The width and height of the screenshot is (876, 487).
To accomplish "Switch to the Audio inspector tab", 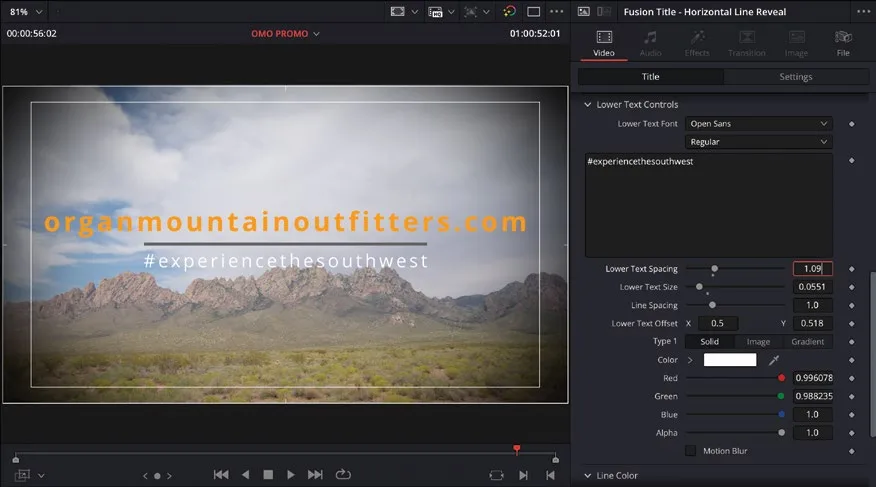I will click(650, 44).
